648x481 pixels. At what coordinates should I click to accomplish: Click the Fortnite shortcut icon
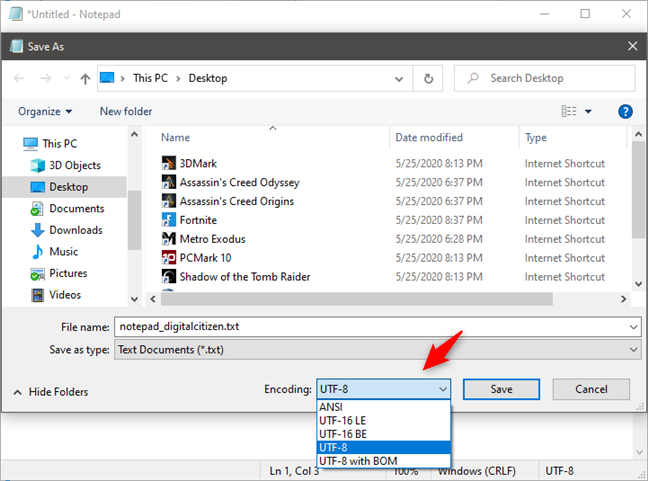pos(169,220)
